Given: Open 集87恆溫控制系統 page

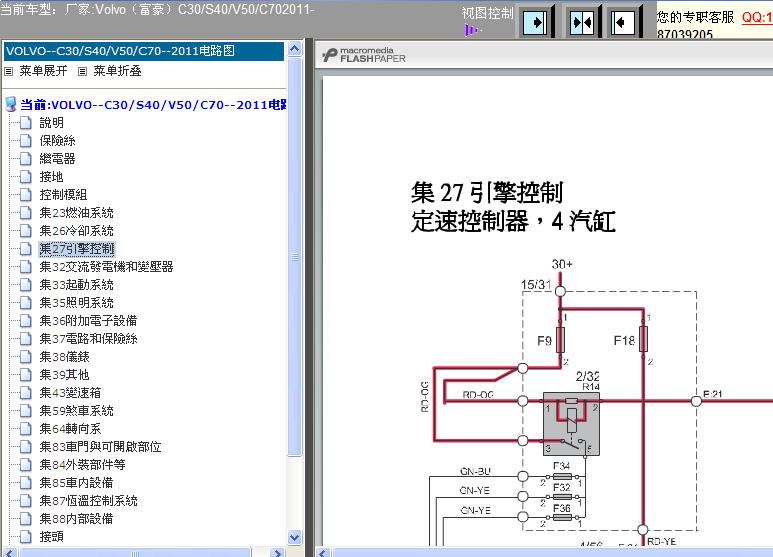Looking at the screenshot, I should coord(88,501).
